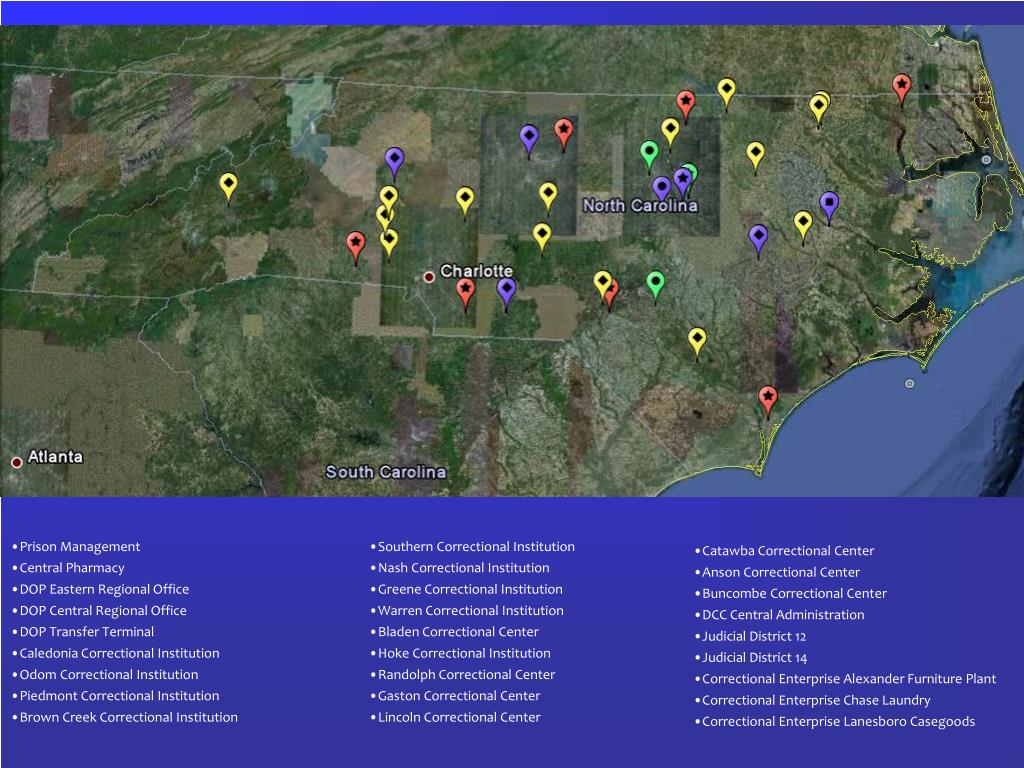Click the small circle marker in northeastern sound
This screenshot has width=1024, height=768.
click(985, 159)
